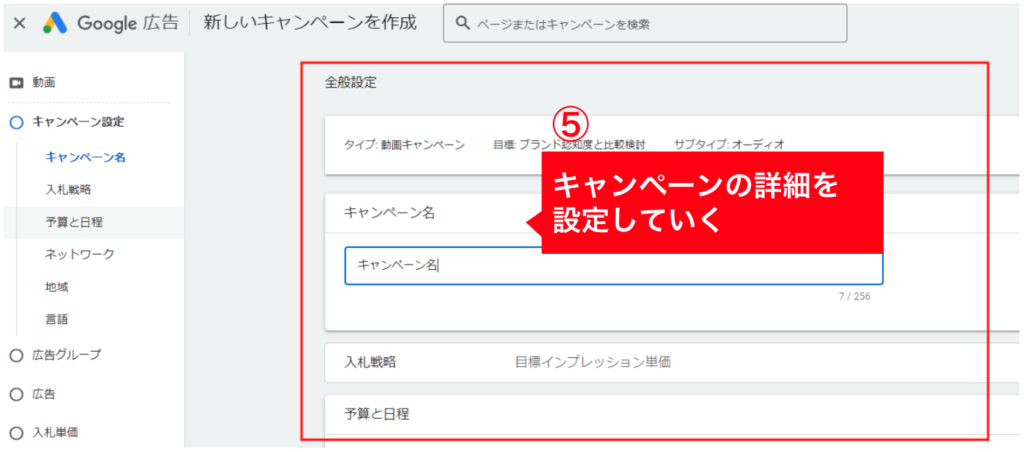Screen dimensions: 1024x452
Task: Click the 動画 video camera icon
Action: (x=16, y=82)
